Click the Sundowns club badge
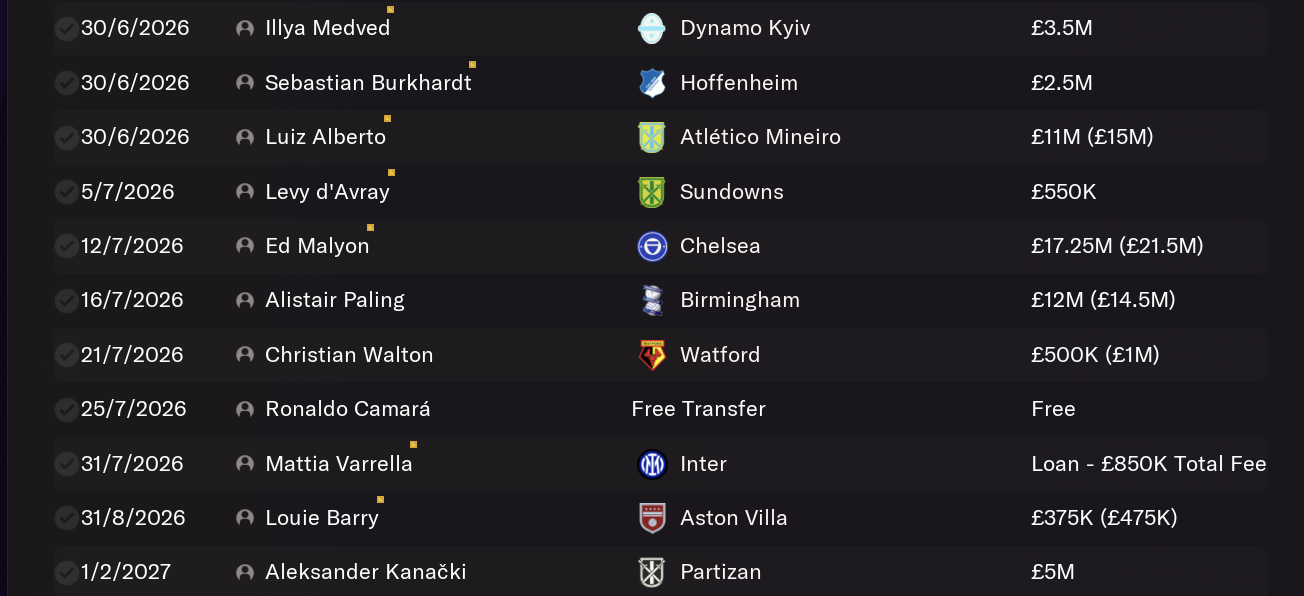Image resolution: width=1304 pixels, height=596 pixels. click(x=652, y=192)
